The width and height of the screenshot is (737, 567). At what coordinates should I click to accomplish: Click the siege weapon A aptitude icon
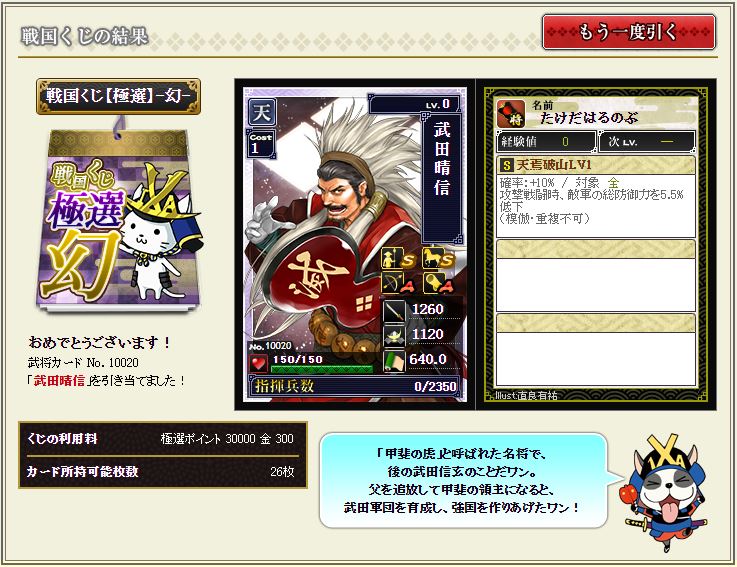(438, 283)
